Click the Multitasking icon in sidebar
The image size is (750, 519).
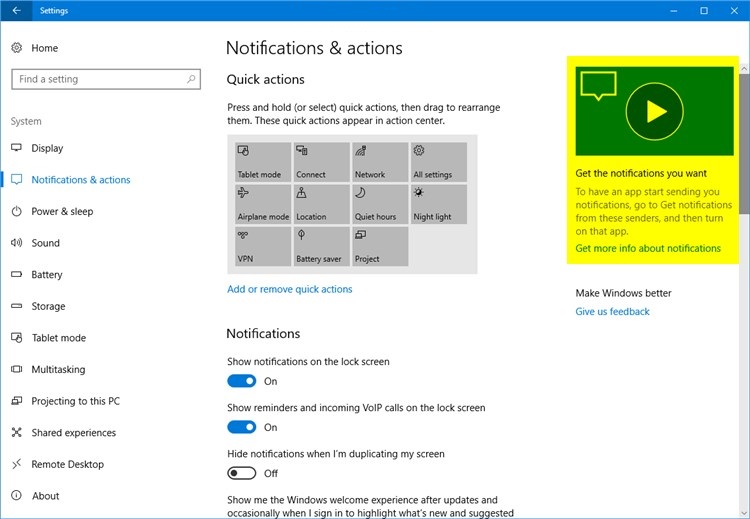pos(17,369)
